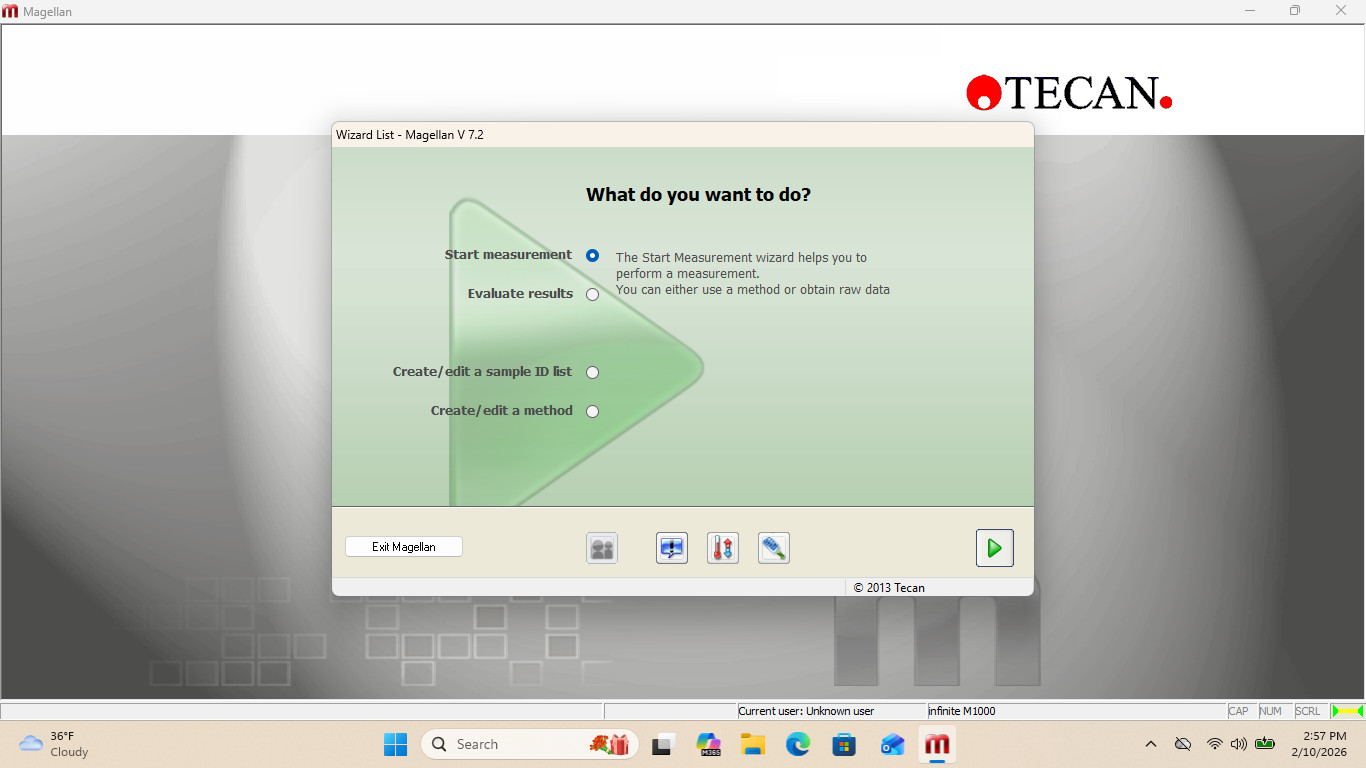Select the Create/edit a method radio button
Image resolution: width=1366 pixels, height=768 pixels.
point(593,412)
